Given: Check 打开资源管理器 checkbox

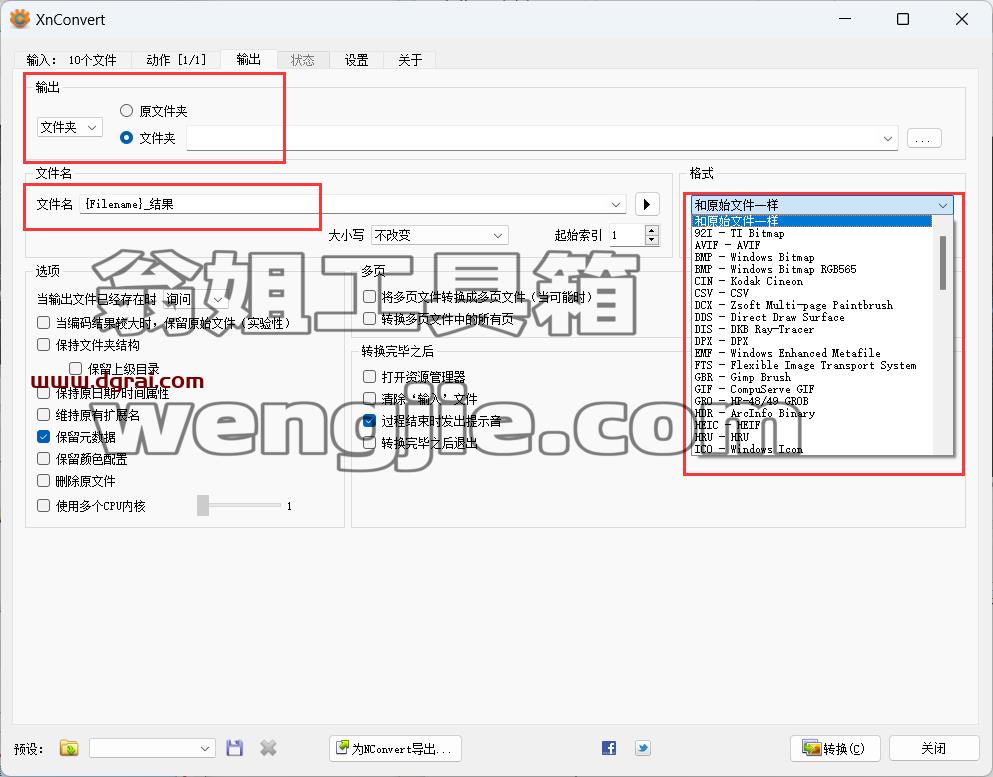Looking at the screenshot, I should pos(369,377).
